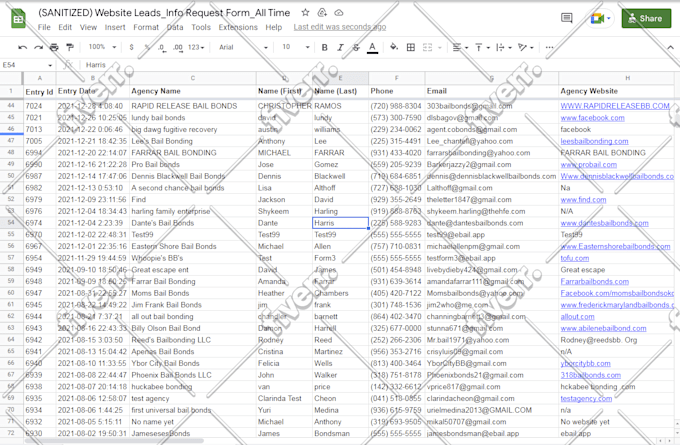Viewport: 680px width, 445px height.
Task: Open ybercitybb.com link
Action: point(585,363)
